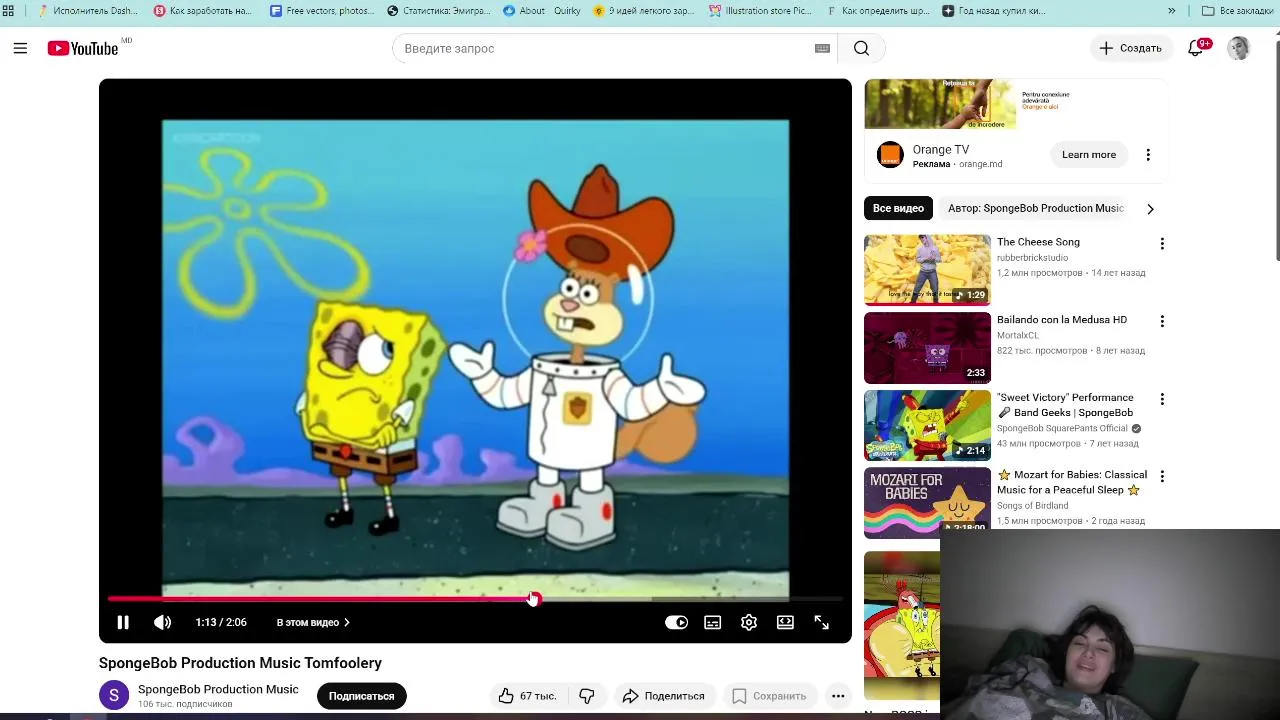Screen dimensions: 1280x720
Task: Save video with Сохранить button
Action: click(x=769, y=696)
